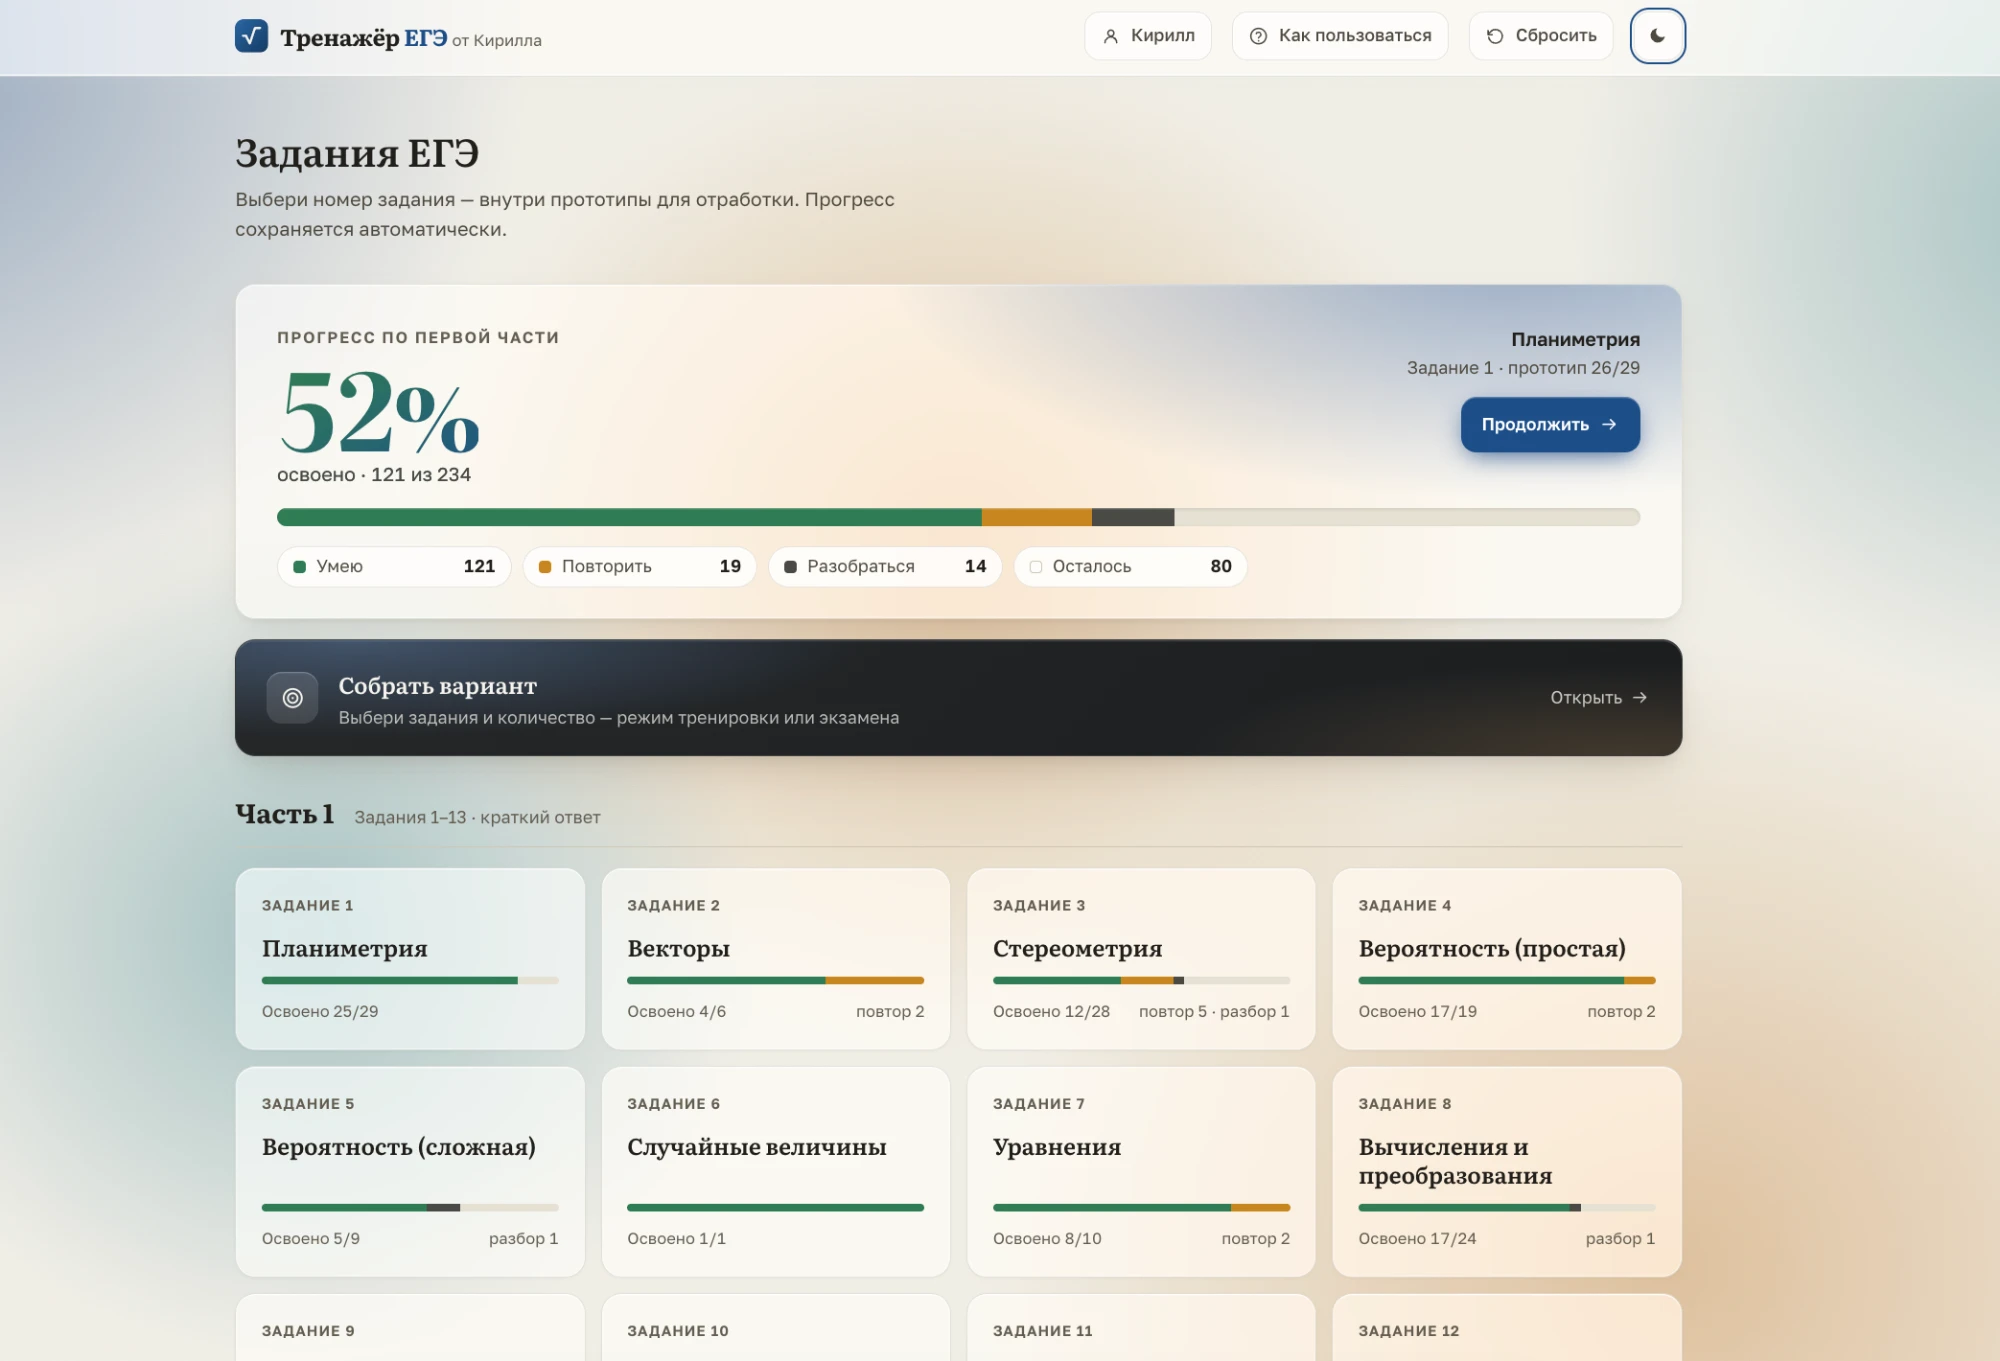Viewport: 2000px width, 1361px height.
Task: Click the arrow icon on Продолжить button
Action: pos(1609,425)
